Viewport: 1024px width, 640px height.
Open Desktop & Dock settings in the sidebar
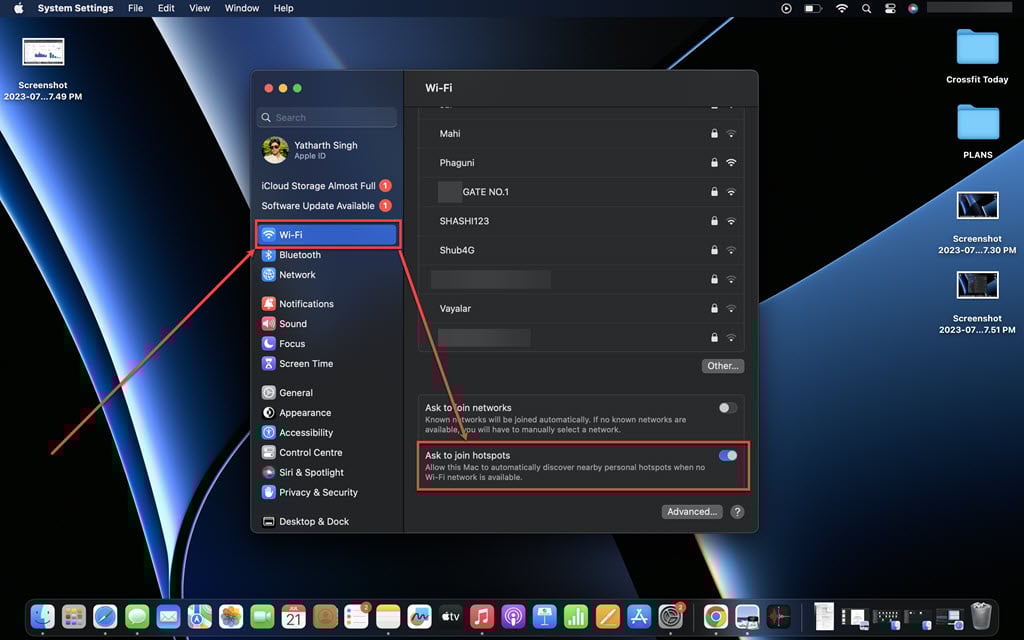(x=306, y=521)
